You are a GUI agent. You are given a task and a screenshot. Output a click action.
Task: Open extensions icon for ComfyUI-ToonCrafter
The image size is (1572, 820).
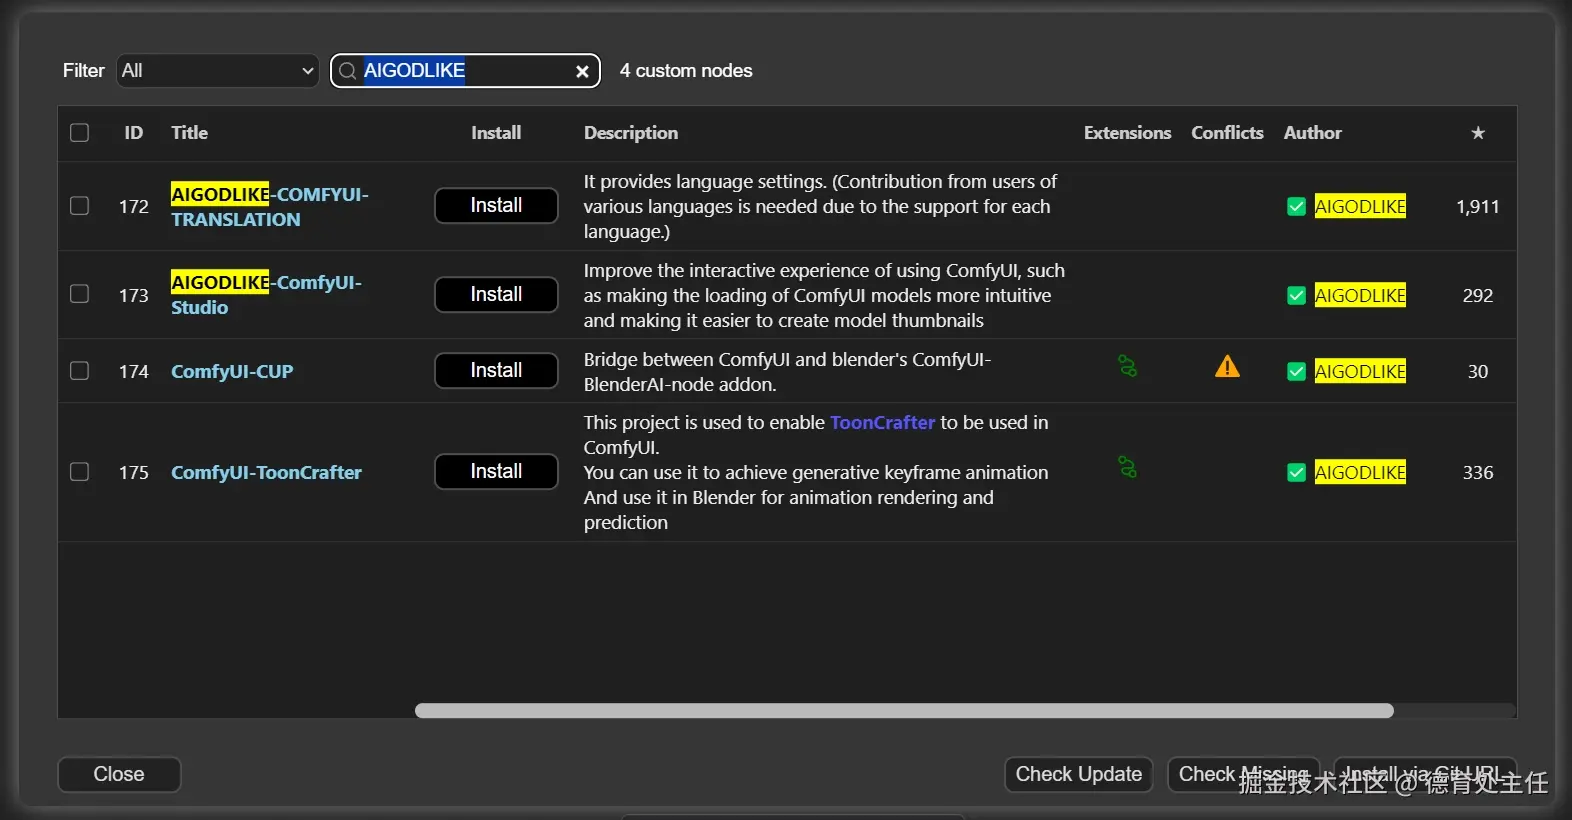(1127, 468)
